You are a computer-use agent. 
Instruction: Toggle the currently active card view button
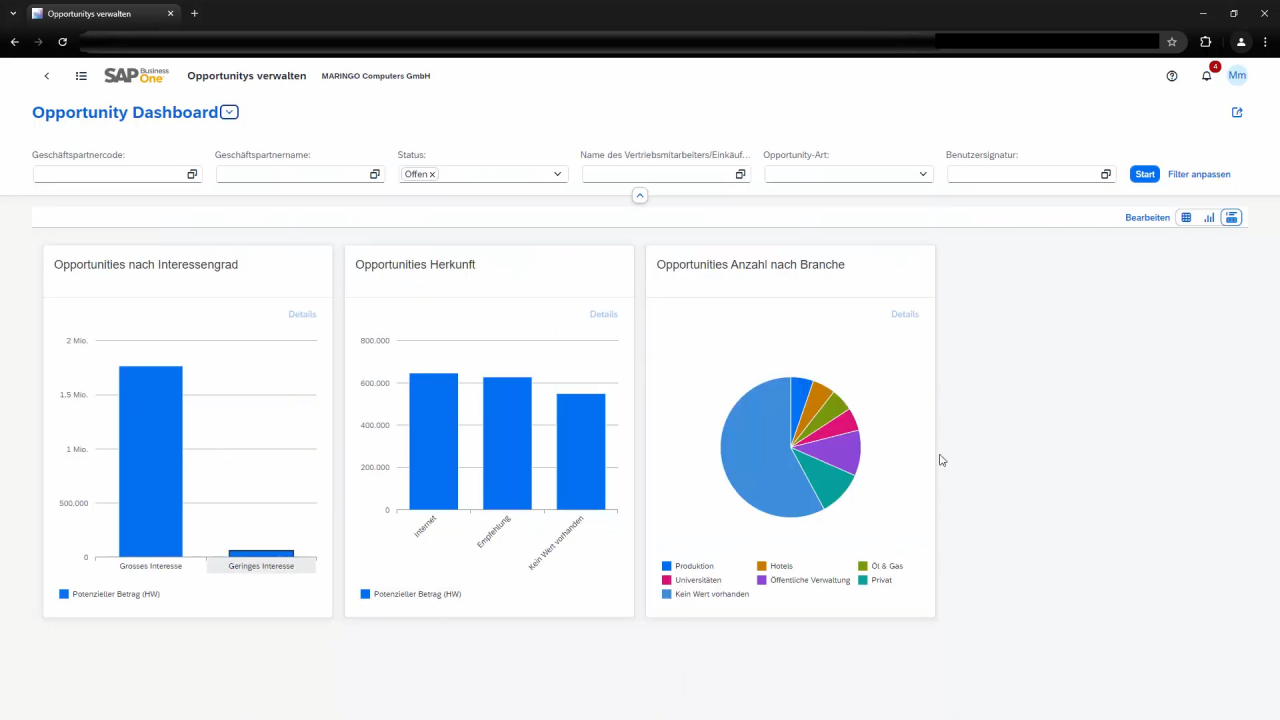[x=1231, y=217]
